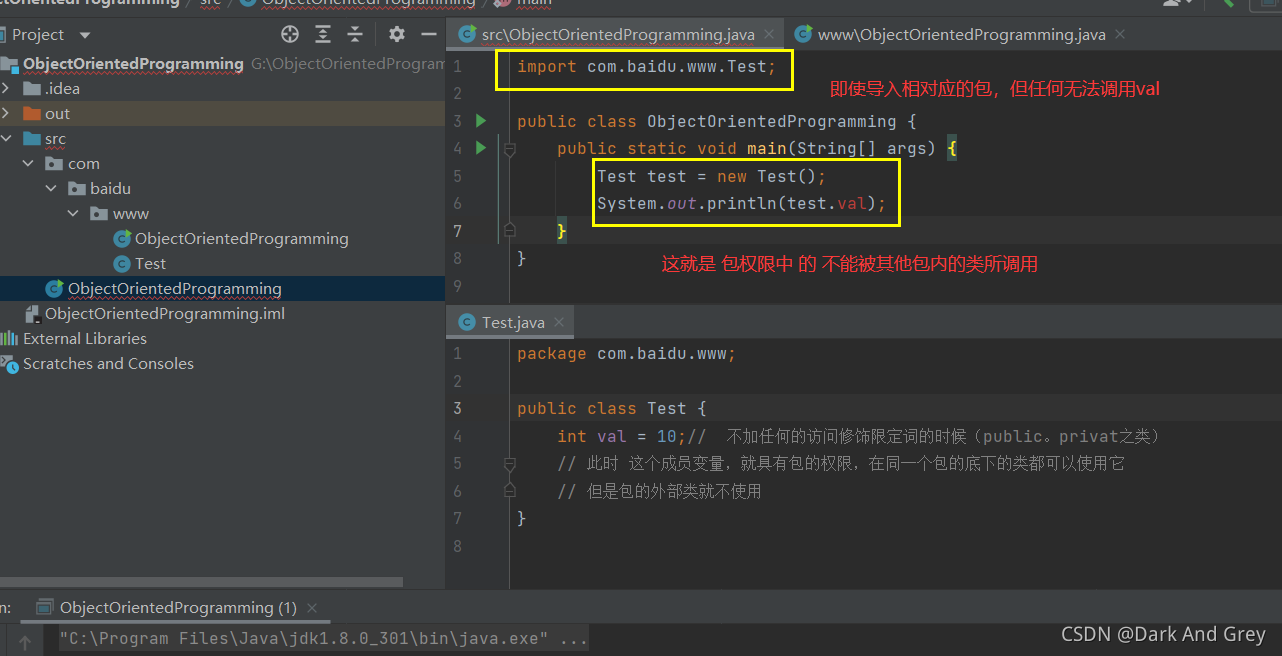Select External Libraries node
Screen dimensions: 1282x656
85,339
